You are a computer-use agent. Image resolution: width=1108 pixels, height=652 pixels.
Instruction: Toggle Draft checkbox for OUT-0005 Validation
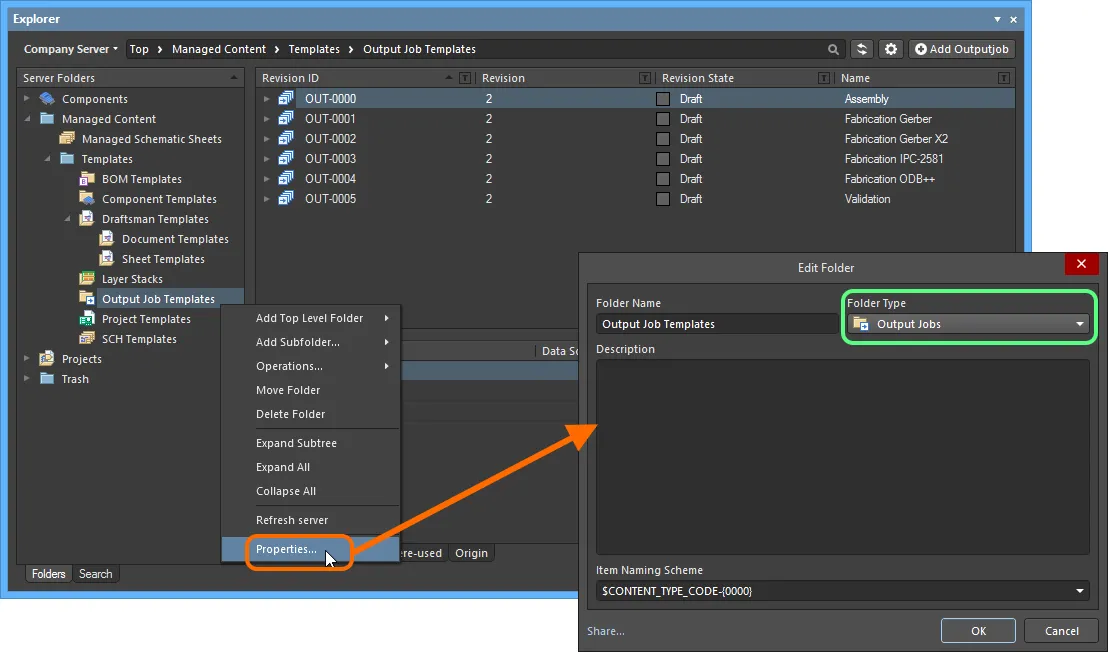pyautogui.click(x=663, y=199)
